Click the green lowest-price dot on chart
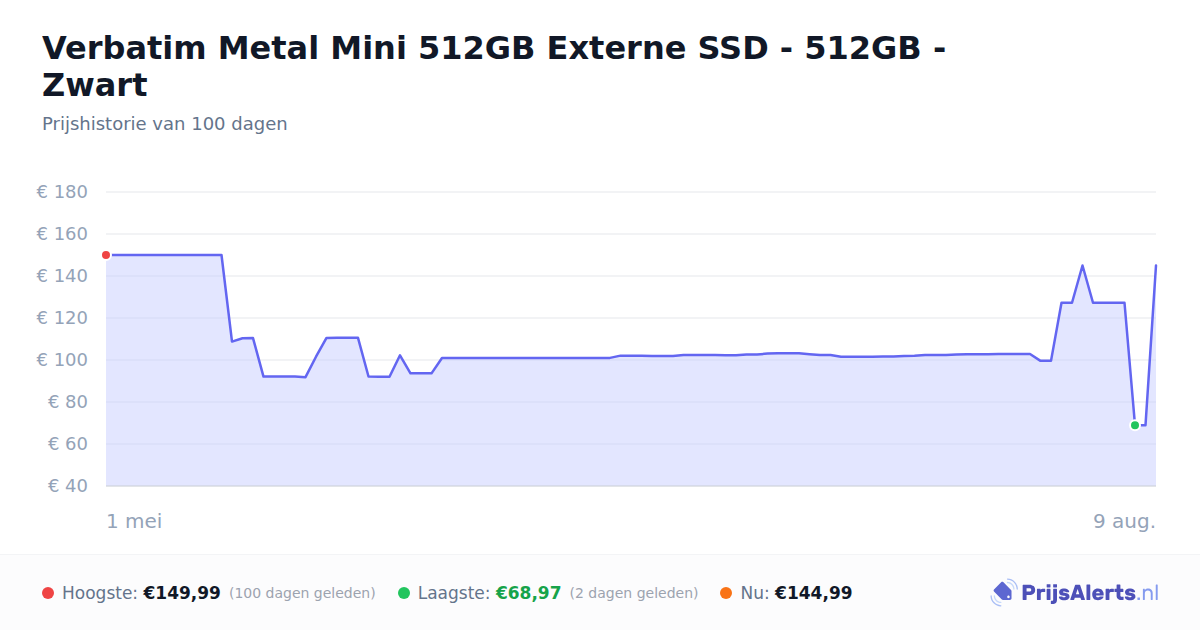Screen dimensions: 1200x630 coord(1135,425)
